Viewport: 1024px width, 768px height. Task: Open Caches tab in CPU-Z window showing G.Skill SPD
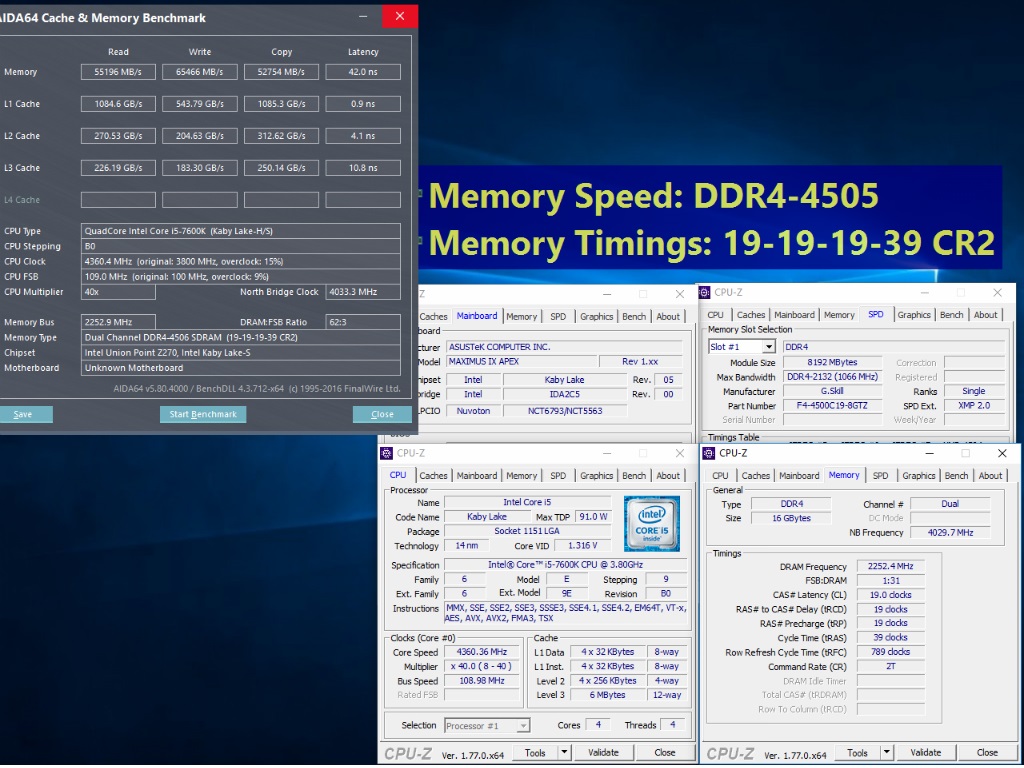(x=750, y=315)
